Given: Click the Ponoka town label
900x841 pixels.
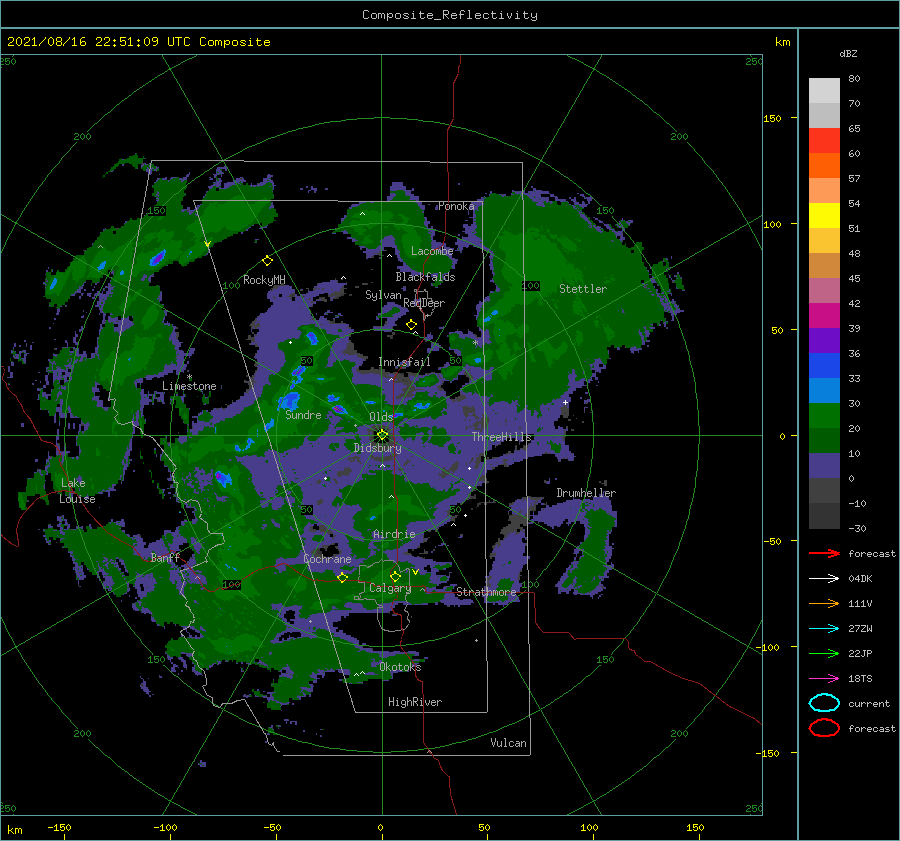Looking at the screenshot, I should [456, 206].
